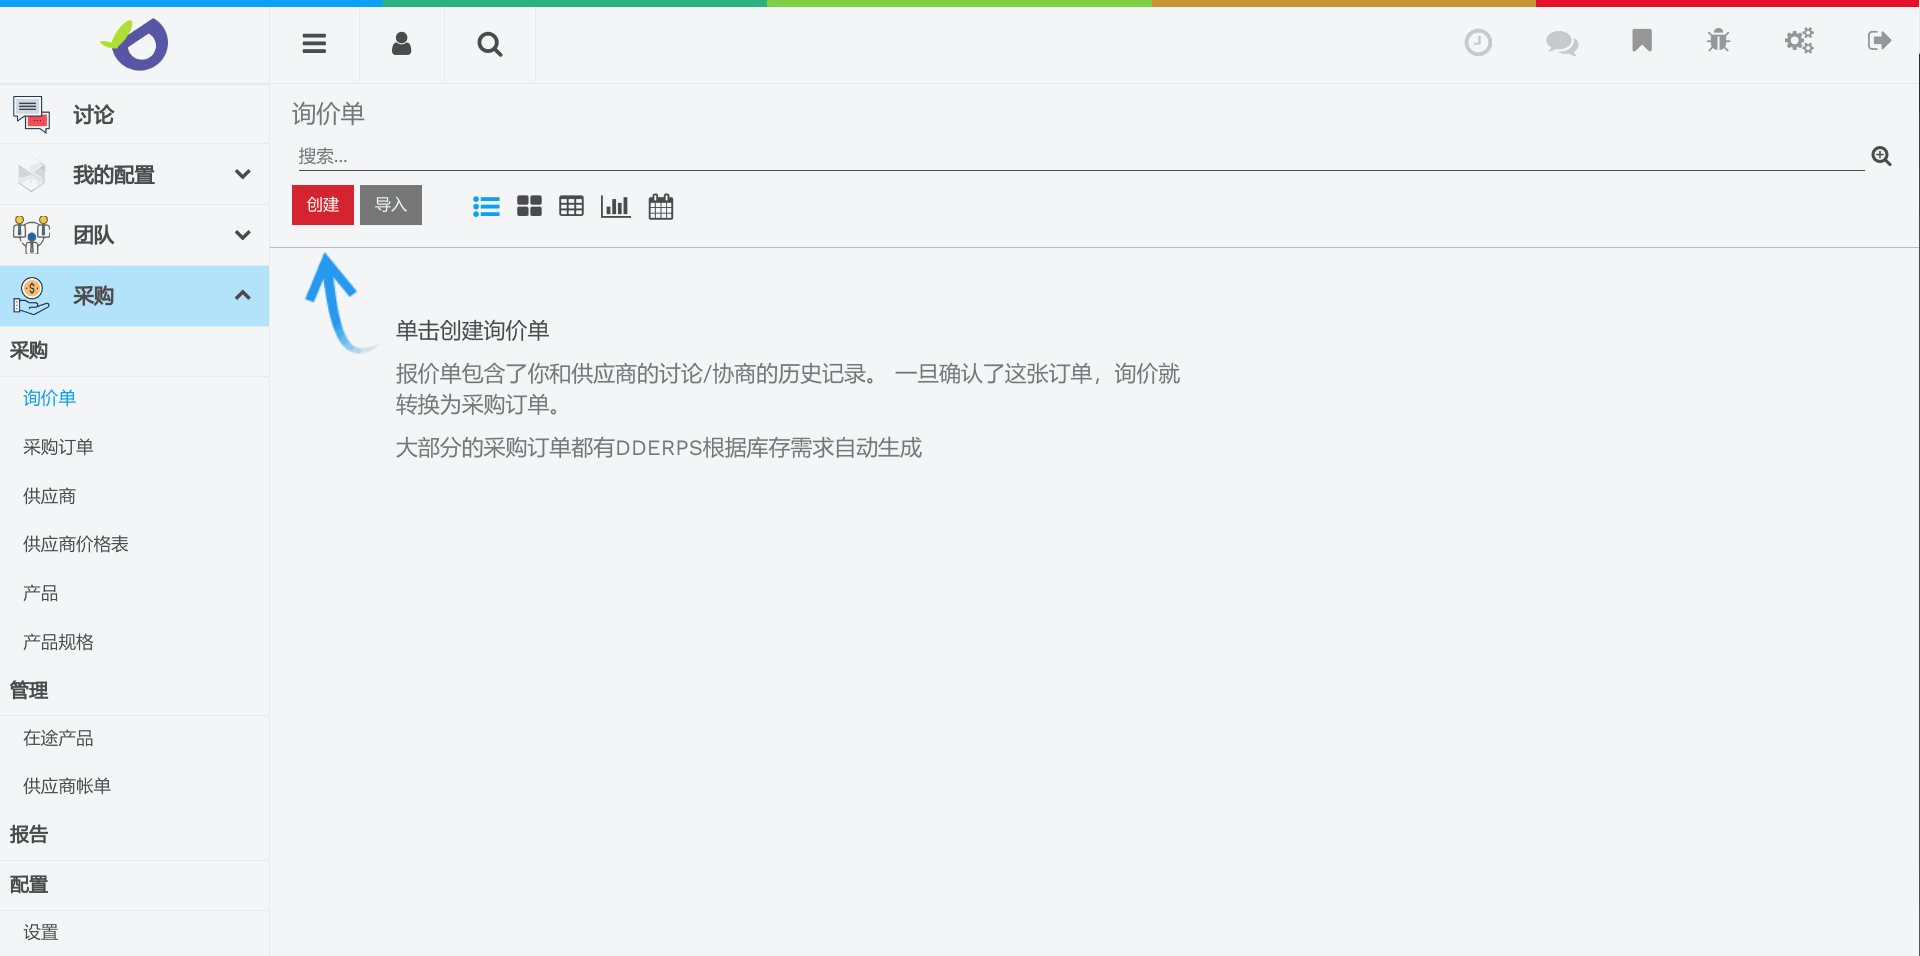Click the red 创建 button

322,205
